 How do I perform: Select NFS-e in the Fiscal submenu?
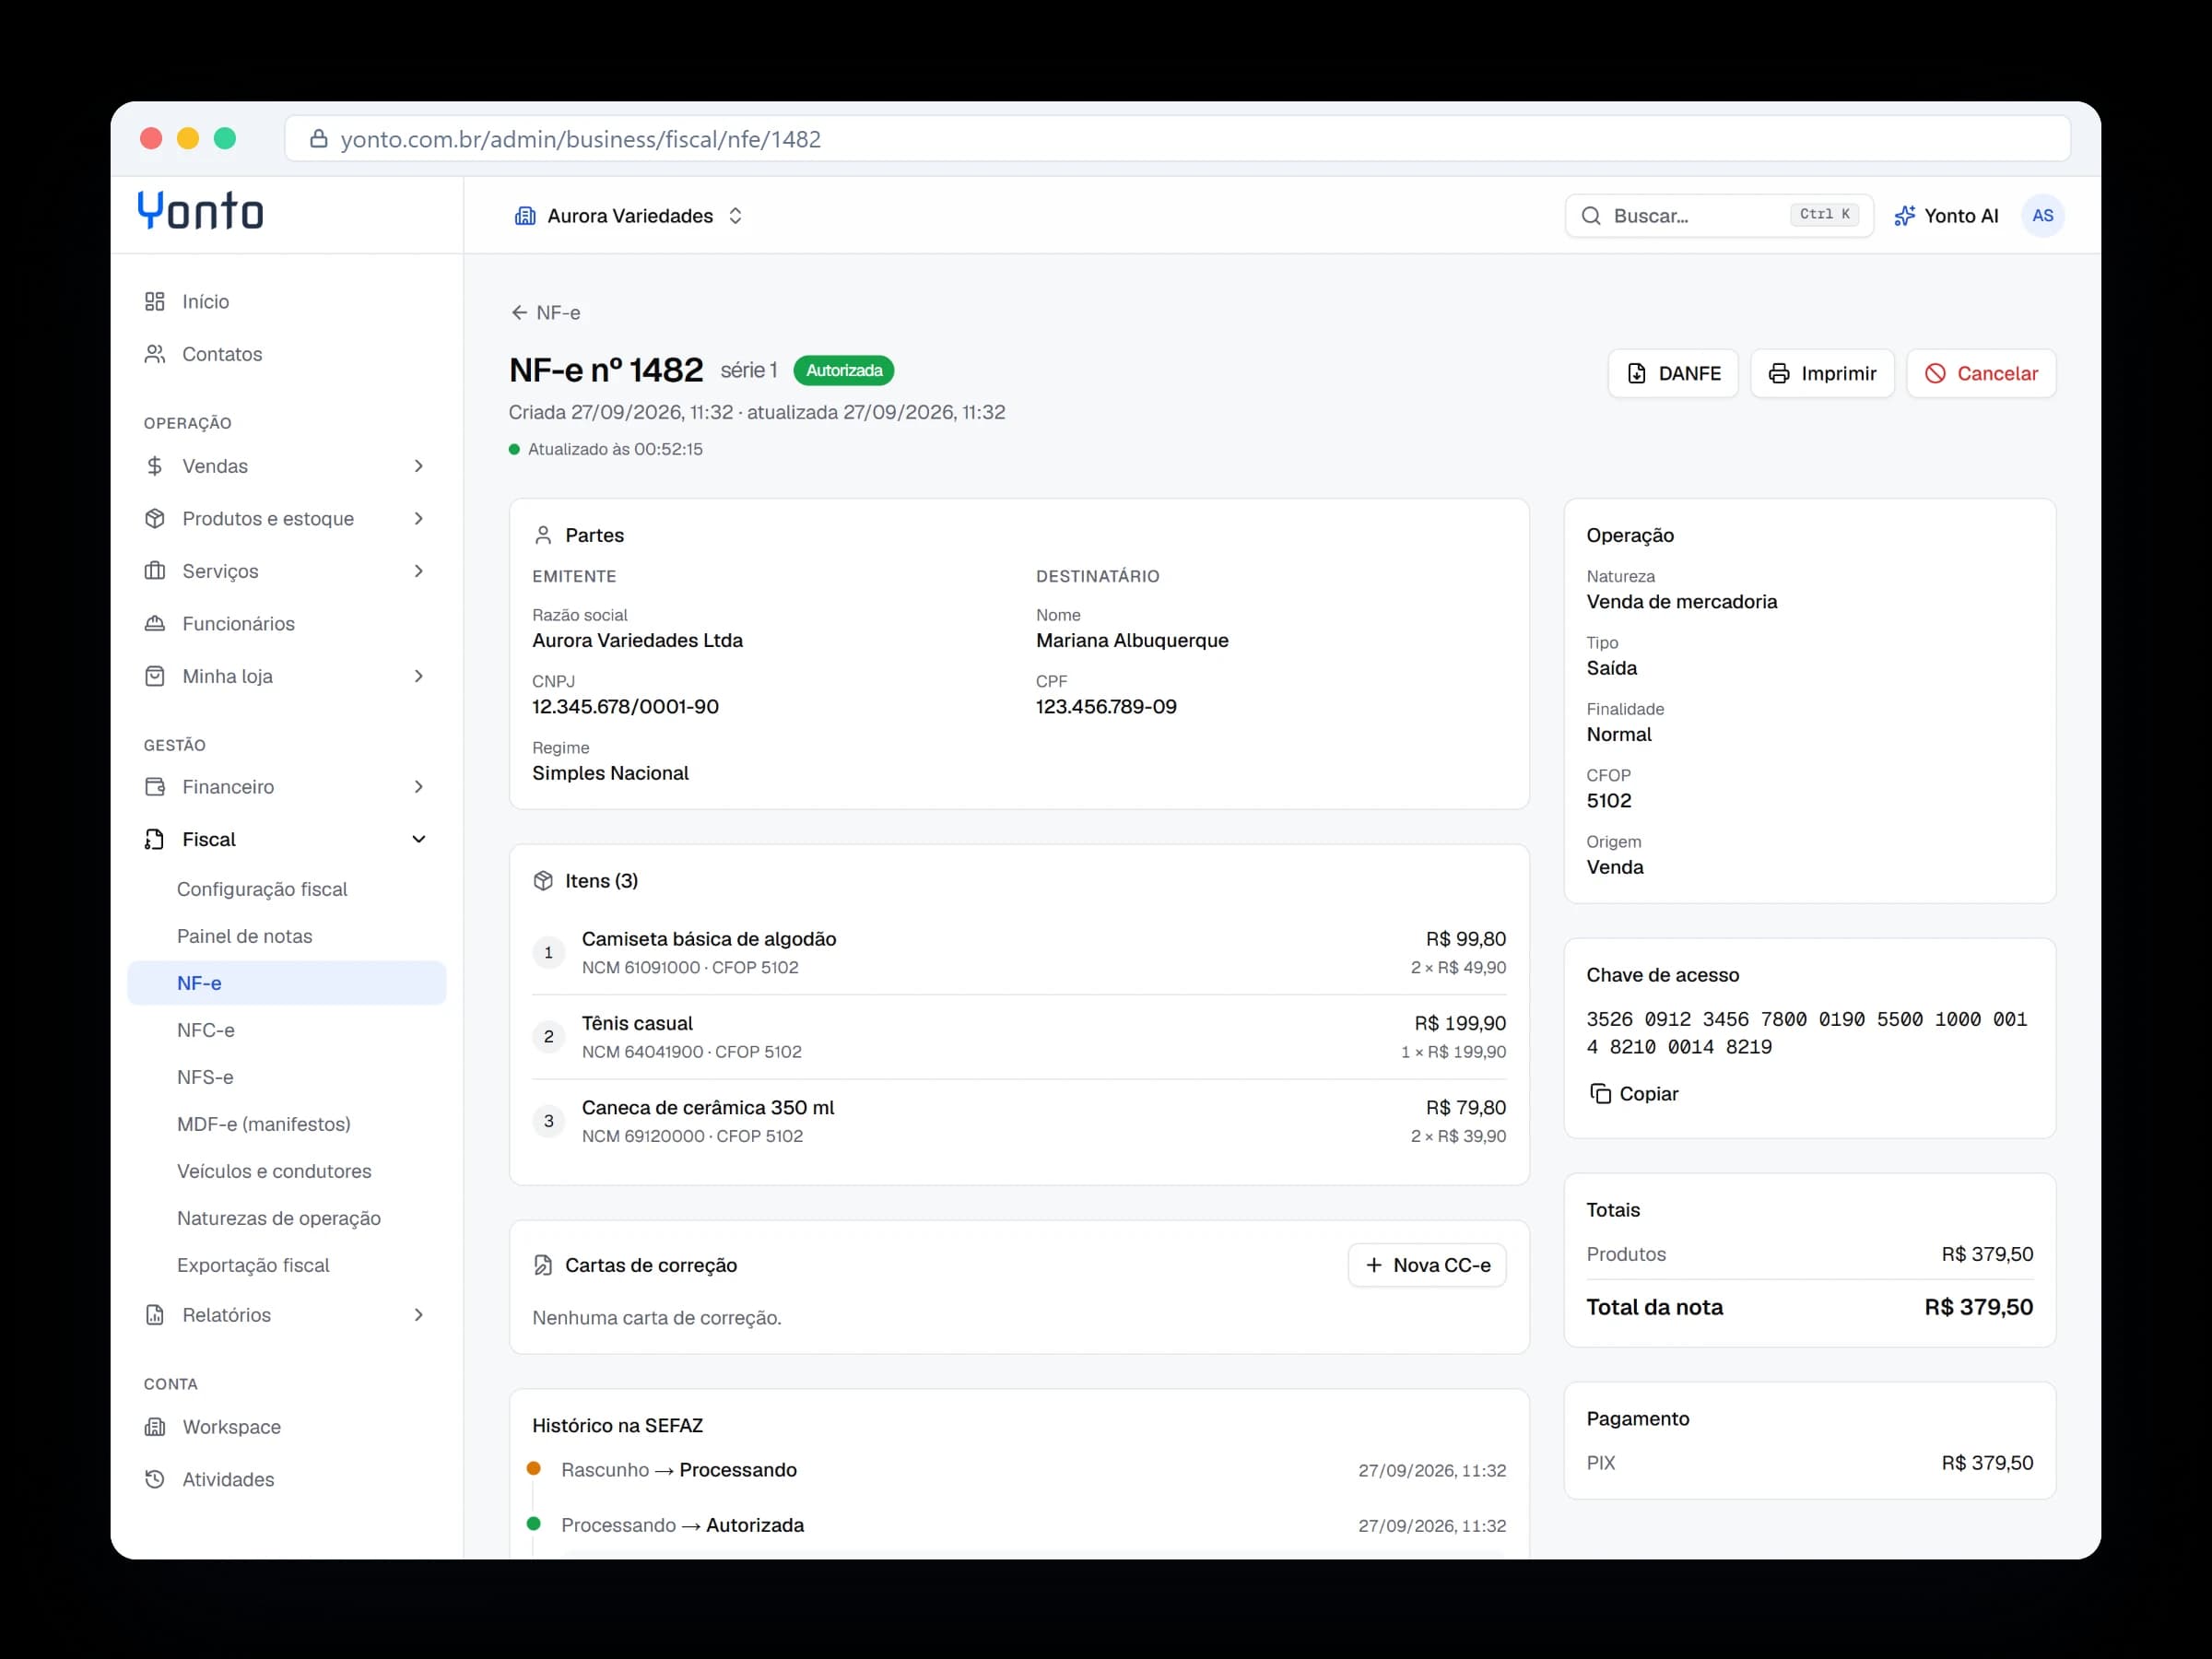click(205, 1077)
